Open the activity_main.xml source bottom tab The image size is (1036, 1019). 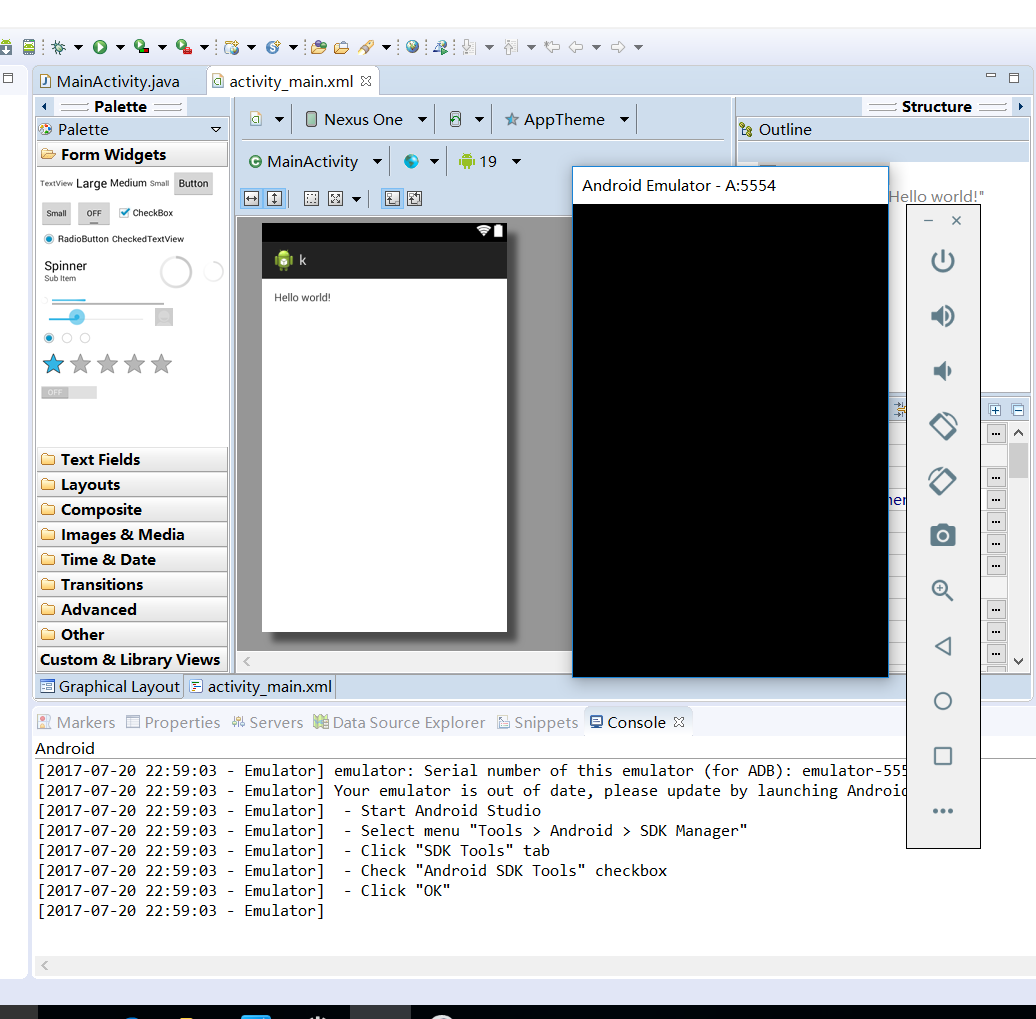point(261,687)
